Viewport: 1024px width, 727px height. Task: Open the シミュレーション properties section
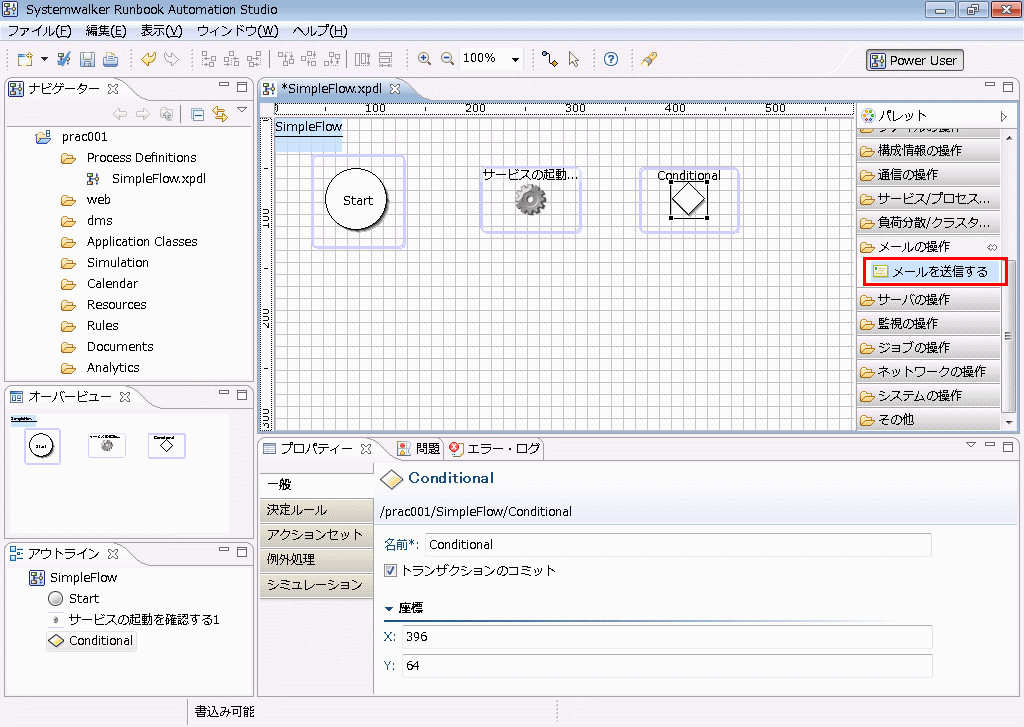coord(316,585)
